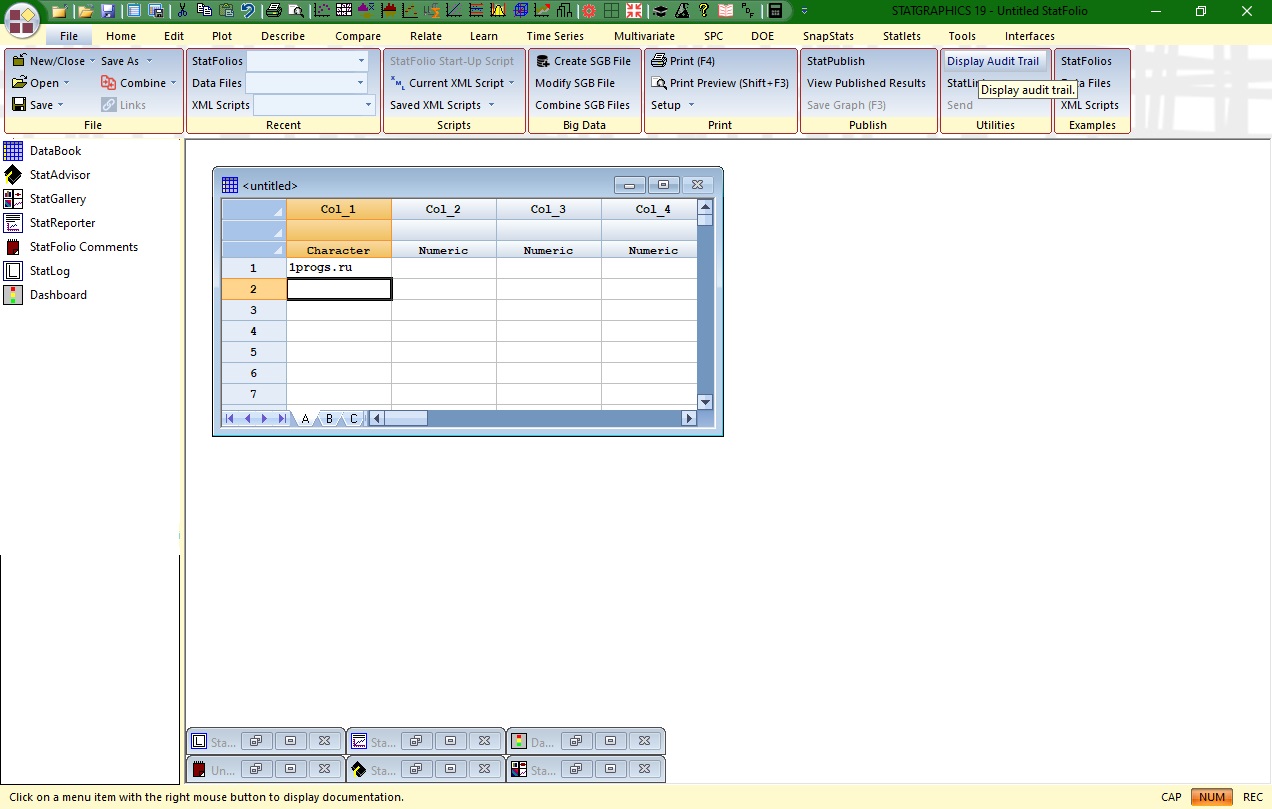Click the floppy disk save icon

coord(108,11)
